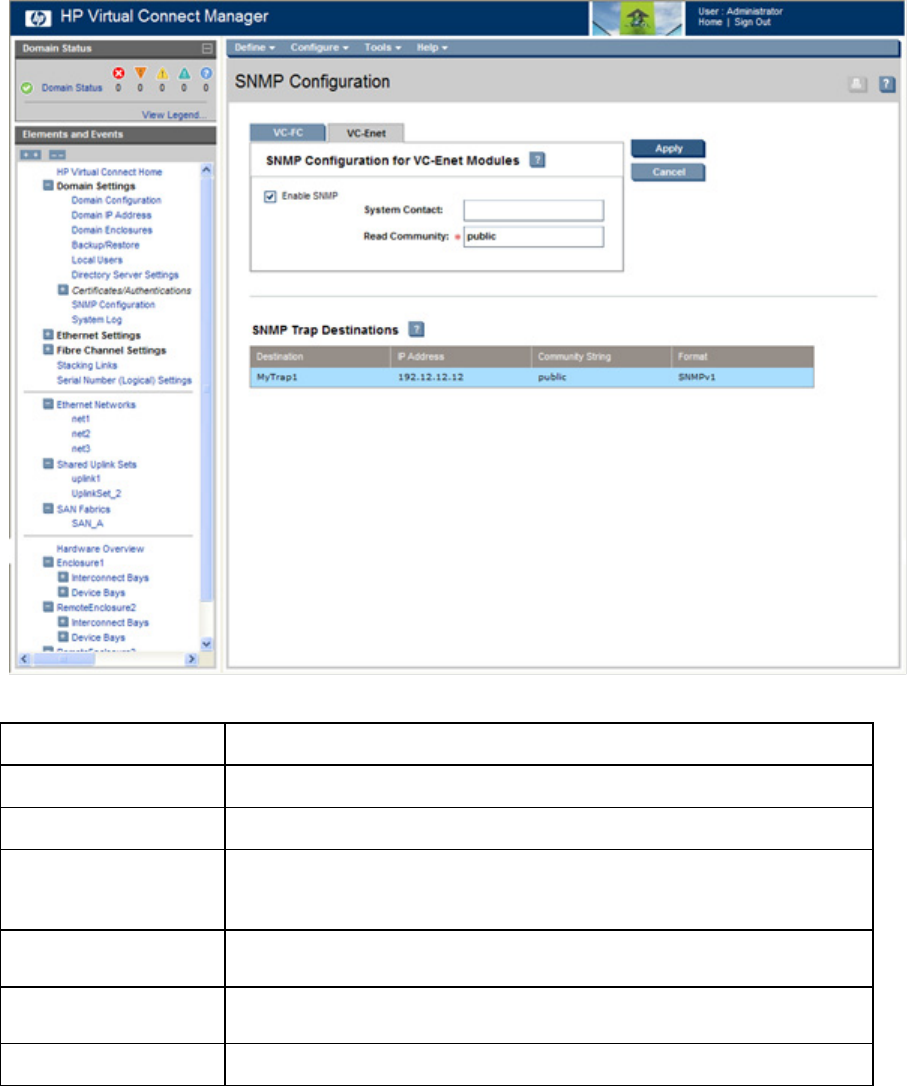Select UplinkSet_2 under Shared Uplink Sets
Viewport: 908px width, 1086px height.
96,494
